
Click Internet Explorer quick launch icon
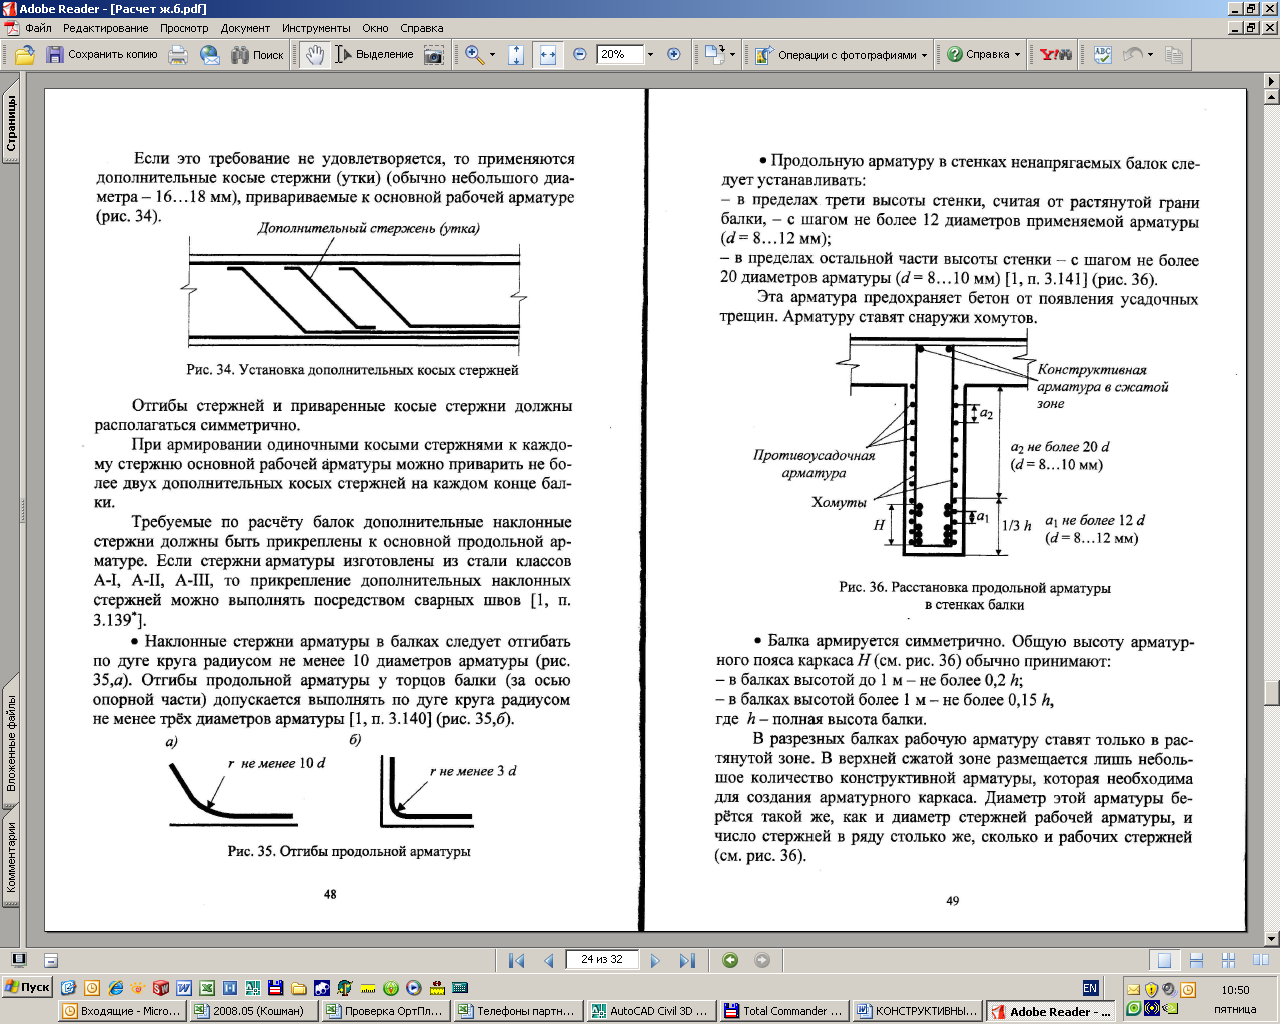[116, 988]
